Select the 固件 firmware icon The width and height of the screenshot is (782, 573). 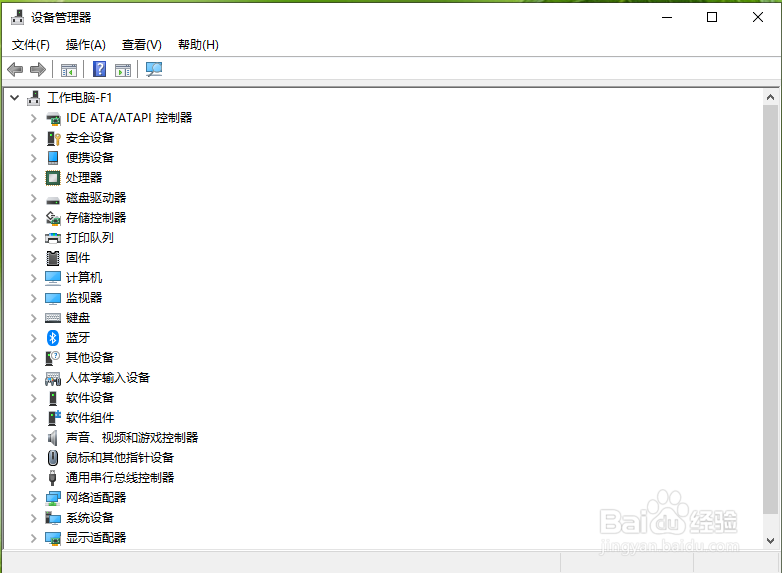53,258
